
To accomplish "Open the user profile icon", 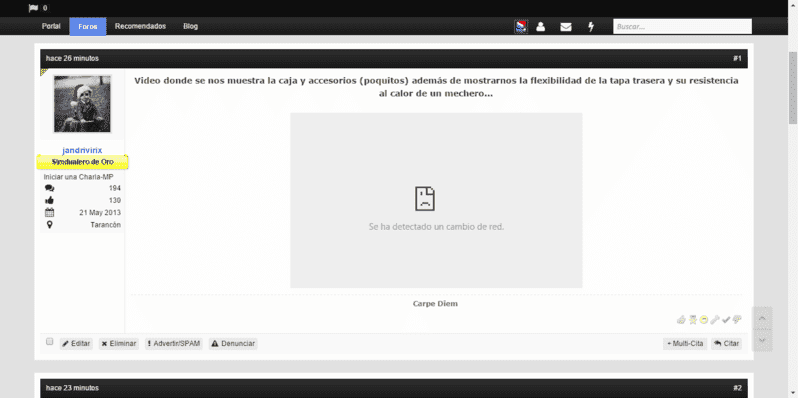I will click(x=540, y=26).
